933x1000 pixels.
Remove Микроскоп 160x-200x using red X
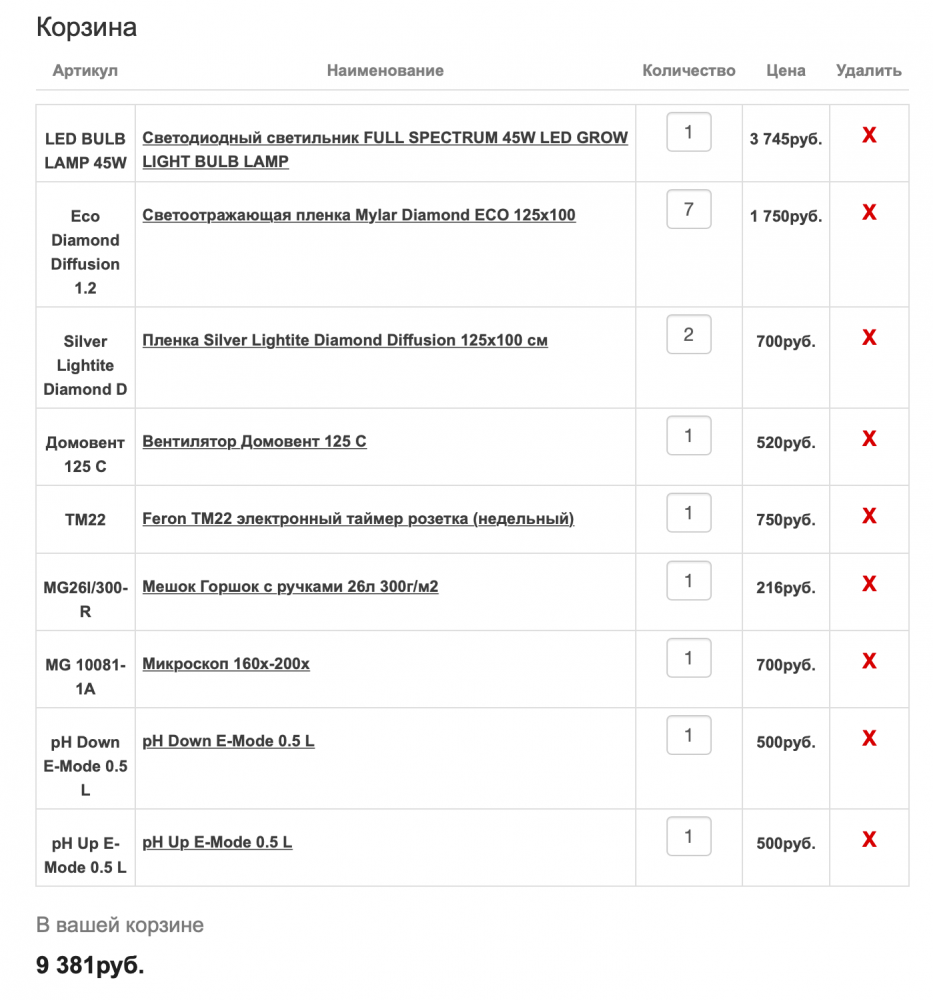[x=869, y=660]
